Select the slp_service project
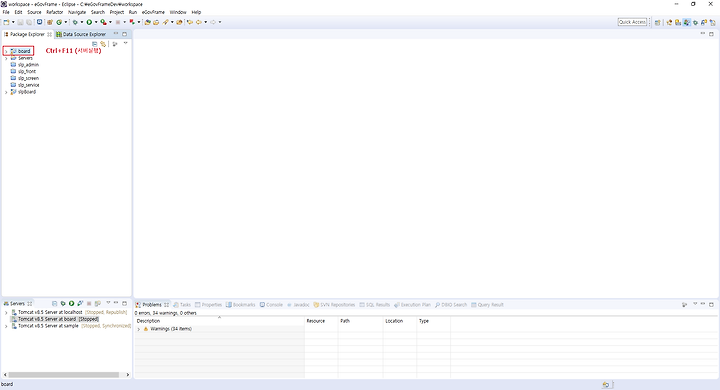Image resolution: width=720 pixels, height=390 pixels. pyautogui.click(x=28, y=85)
